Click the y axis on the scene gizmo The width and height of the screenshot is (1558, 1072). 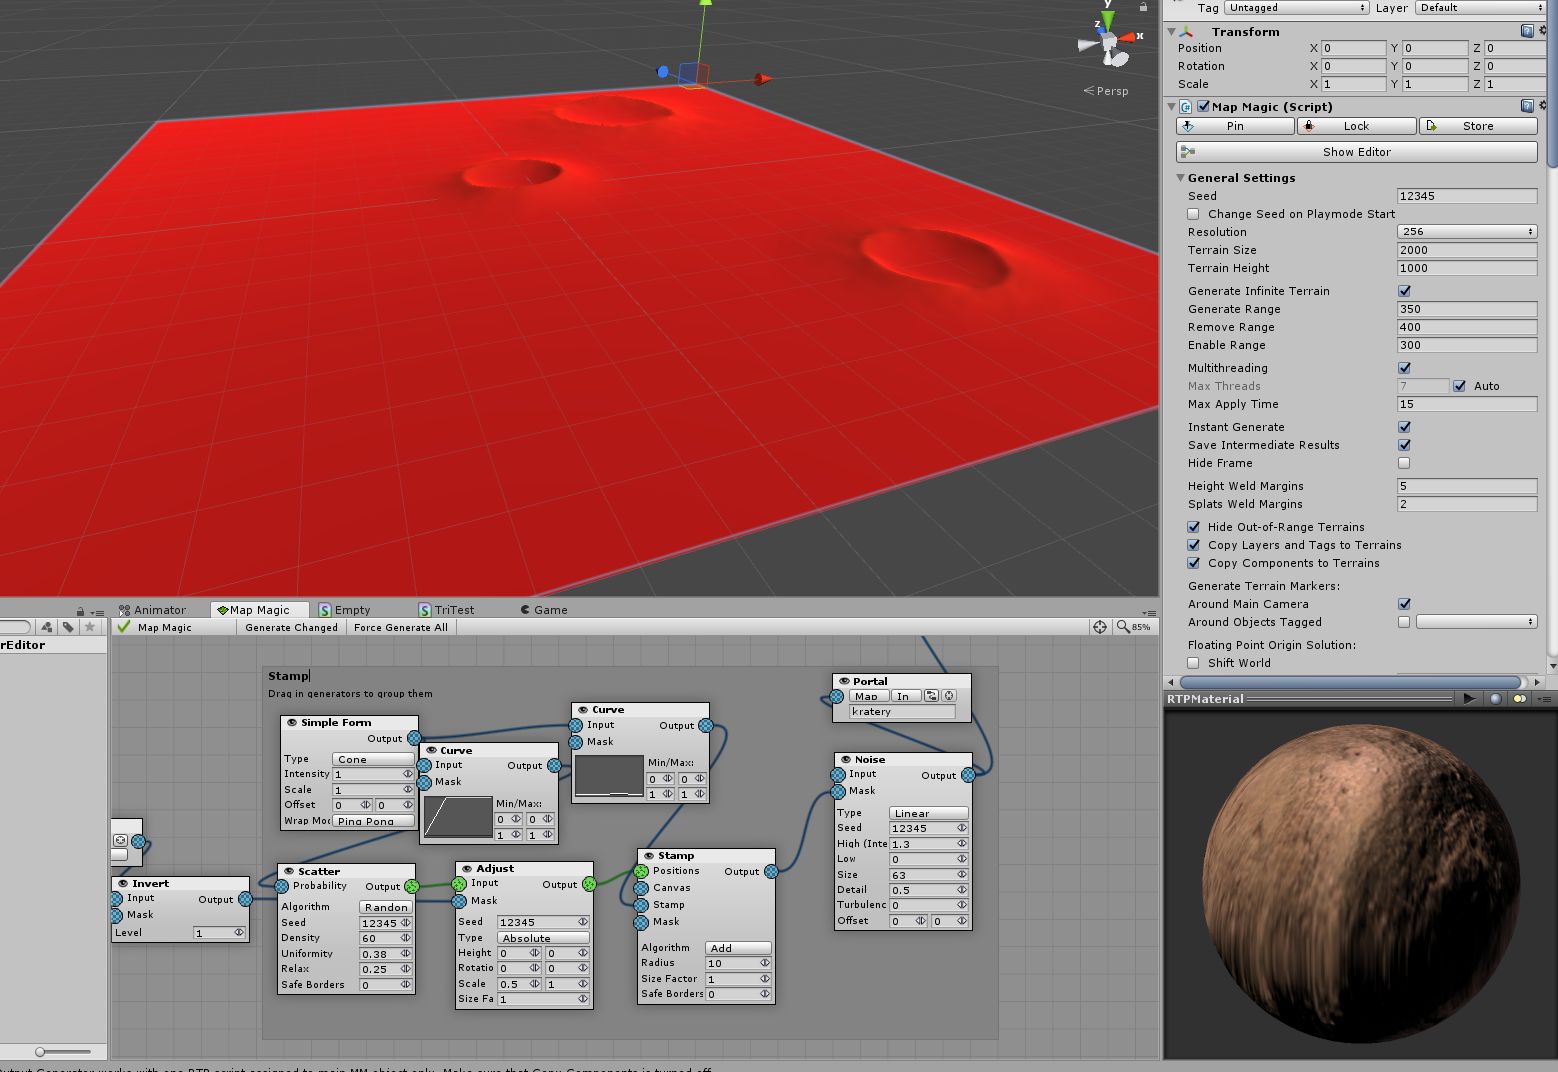(x=1108, y=12)
